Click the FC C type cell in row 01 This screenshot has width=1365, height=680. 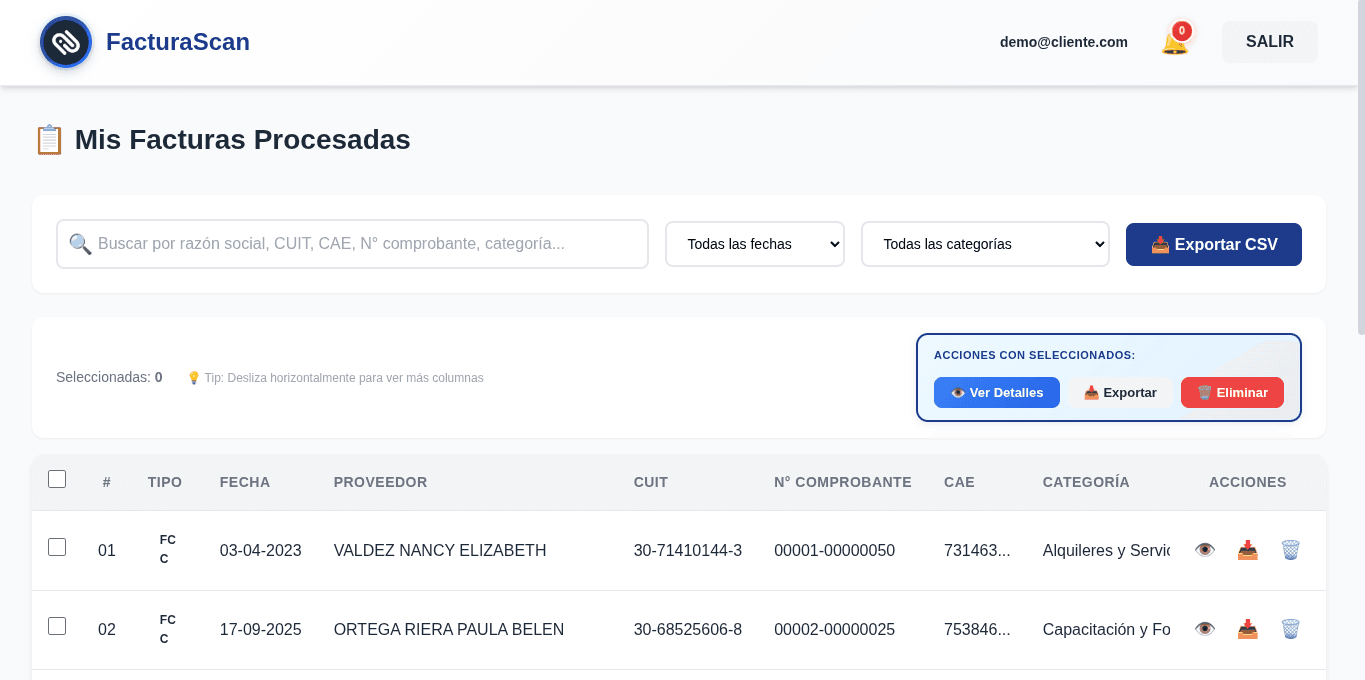point(167,549)
